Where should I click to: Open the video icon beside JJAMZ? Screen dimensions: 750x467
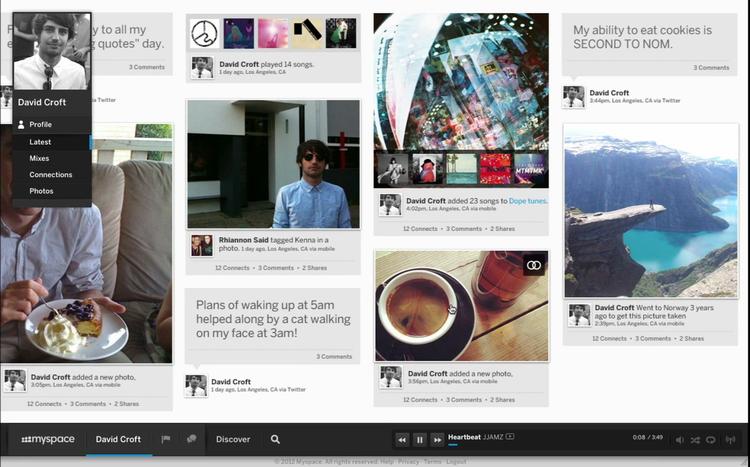(510, 436)
